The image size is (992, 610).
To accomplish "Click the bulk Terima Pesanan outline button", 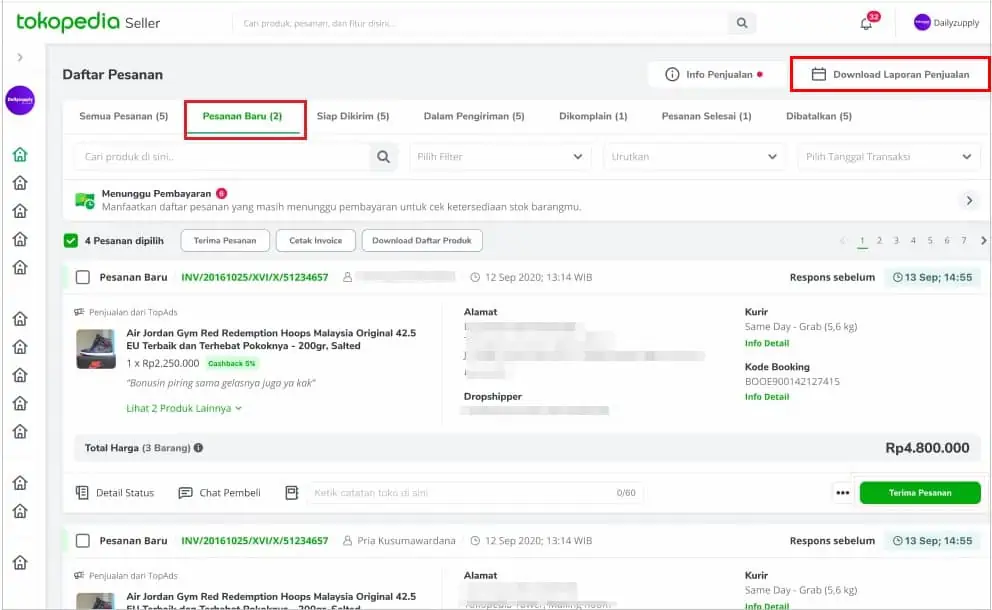I will (x=225, y=240).
